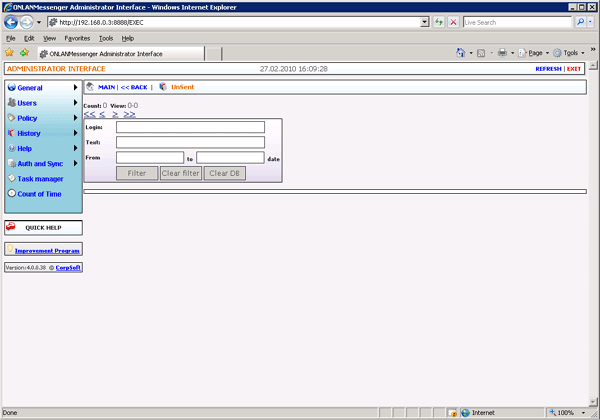Click the Login input field
The height and width of the screenshot is (420, 600).
[190, 127]
